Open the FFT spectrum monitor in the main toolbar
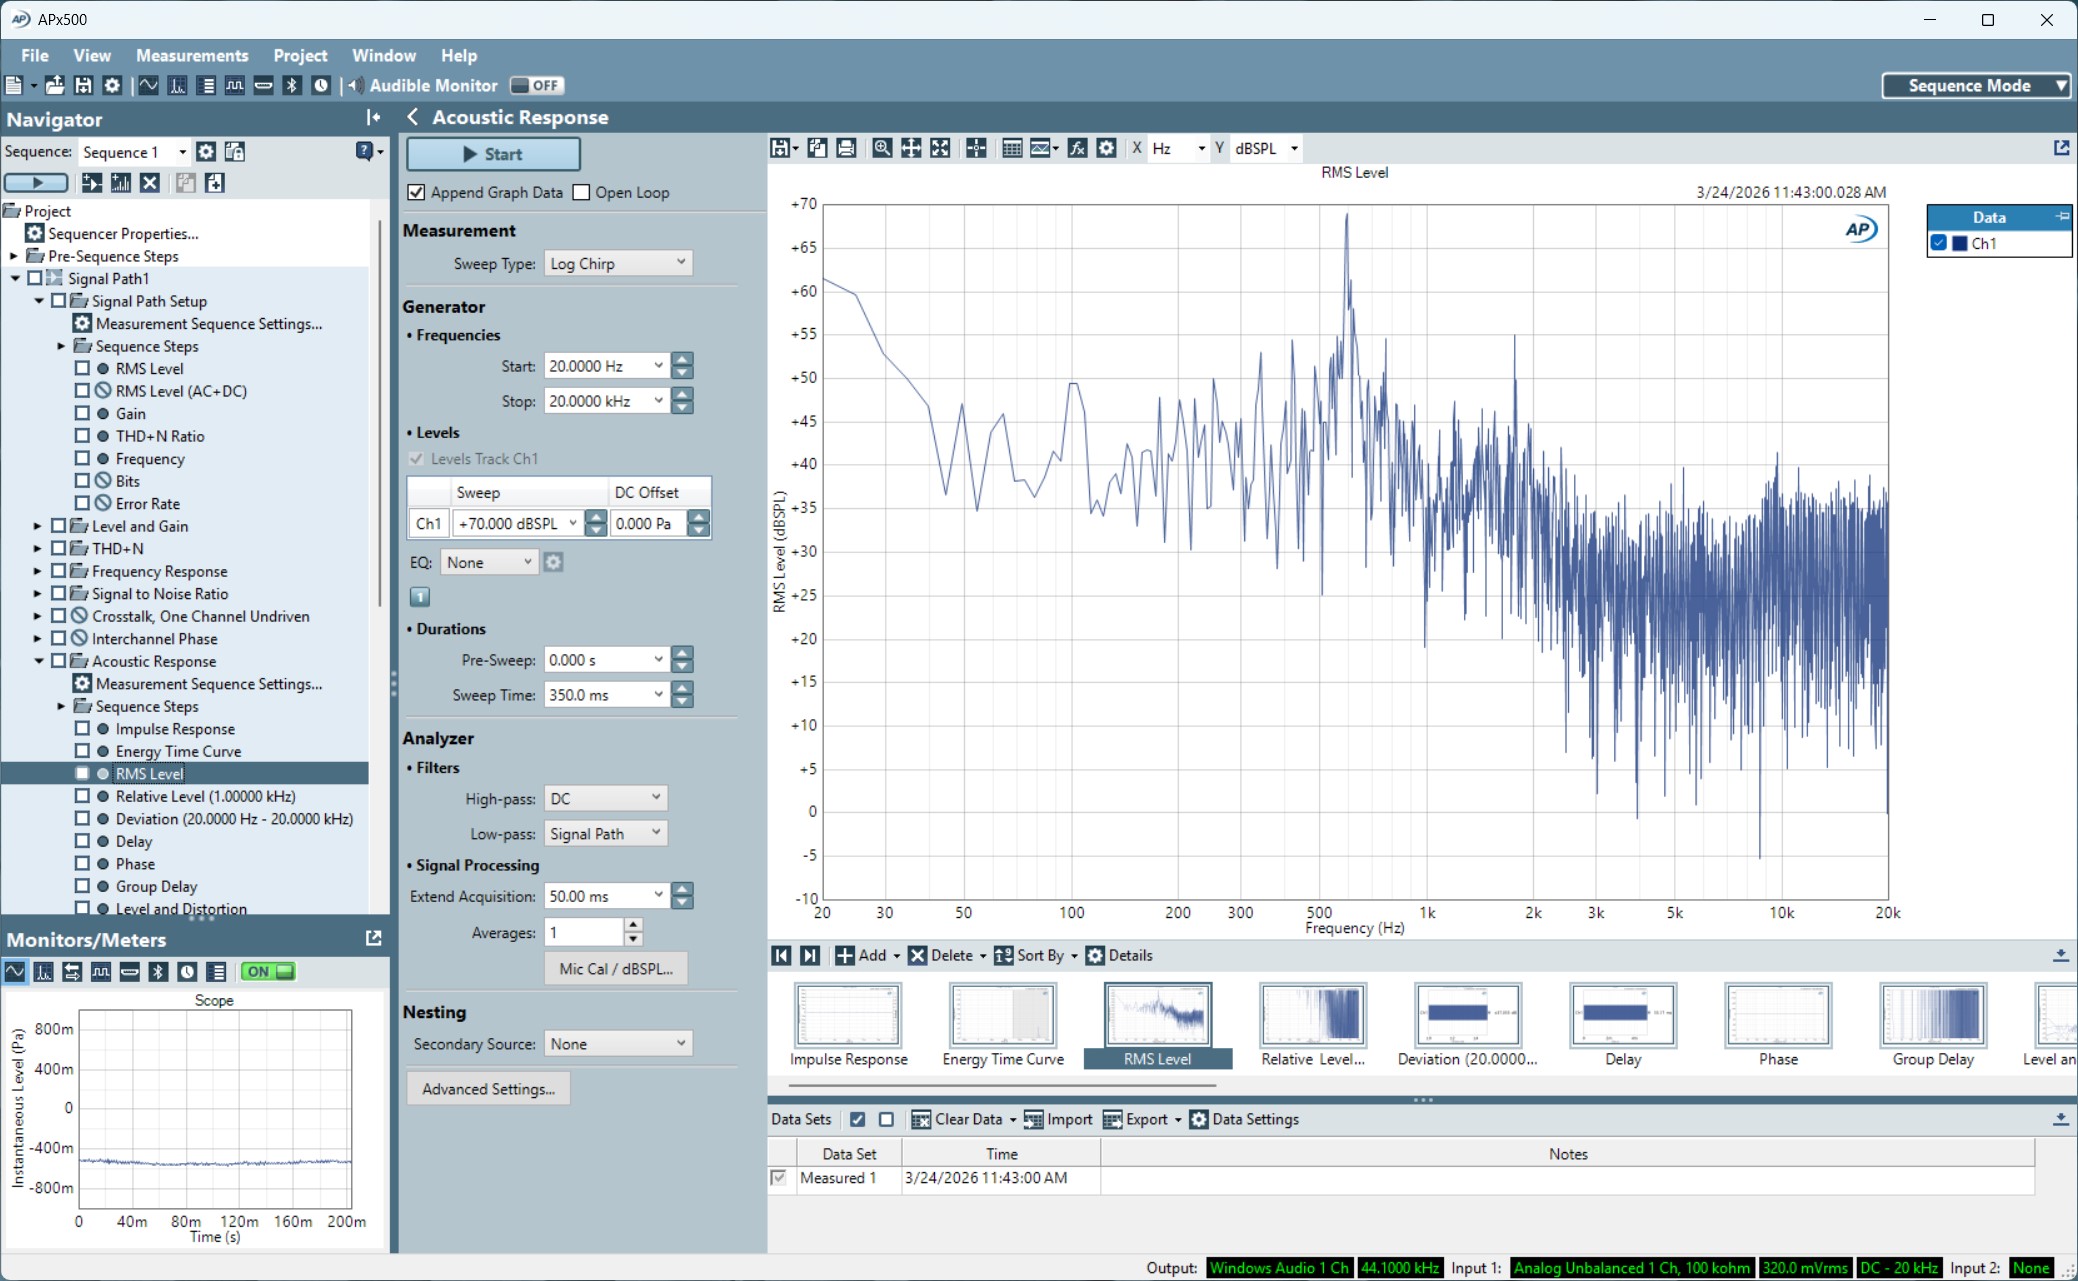The height and width of the screenshot is (1281, 2078). click(x=177, y=86)
